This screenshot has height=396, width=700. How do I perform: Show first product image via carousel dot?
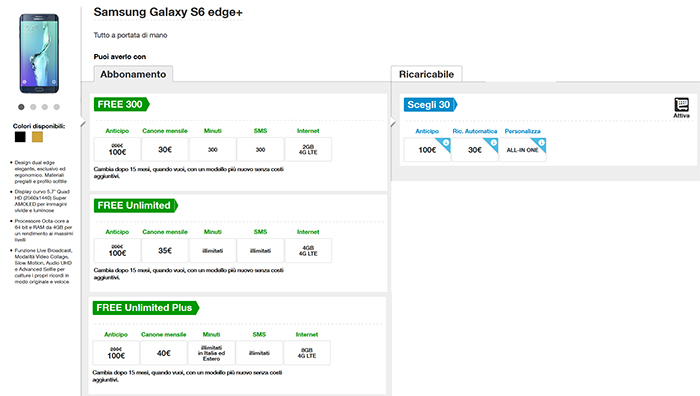pyautogui.click(x=21, y=107)
